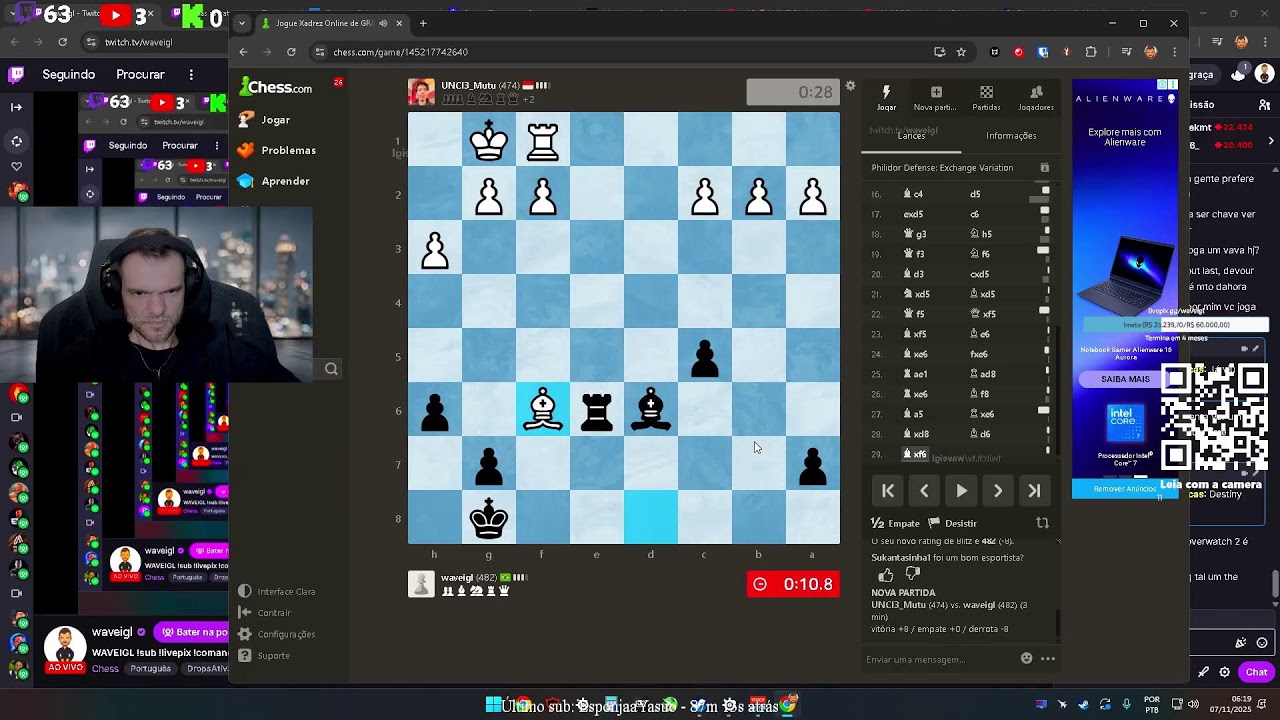Click move 25 ae1 in move list

coord(916,374)
